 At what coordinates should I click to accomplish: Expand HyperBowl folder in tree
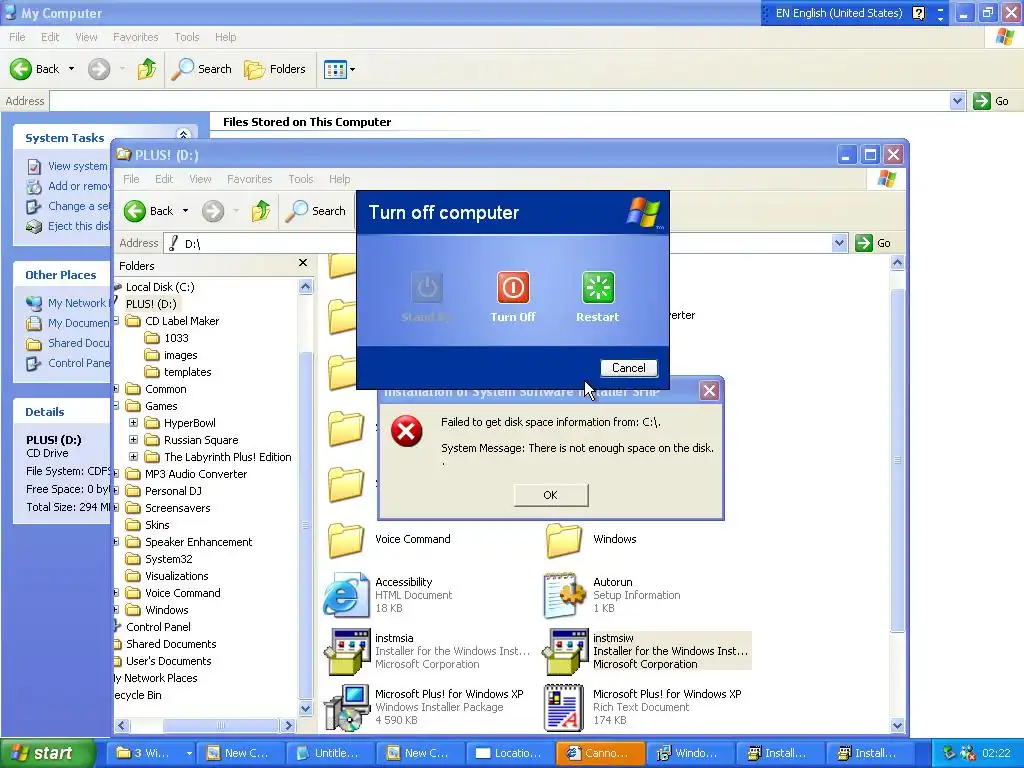coord(133,423)
